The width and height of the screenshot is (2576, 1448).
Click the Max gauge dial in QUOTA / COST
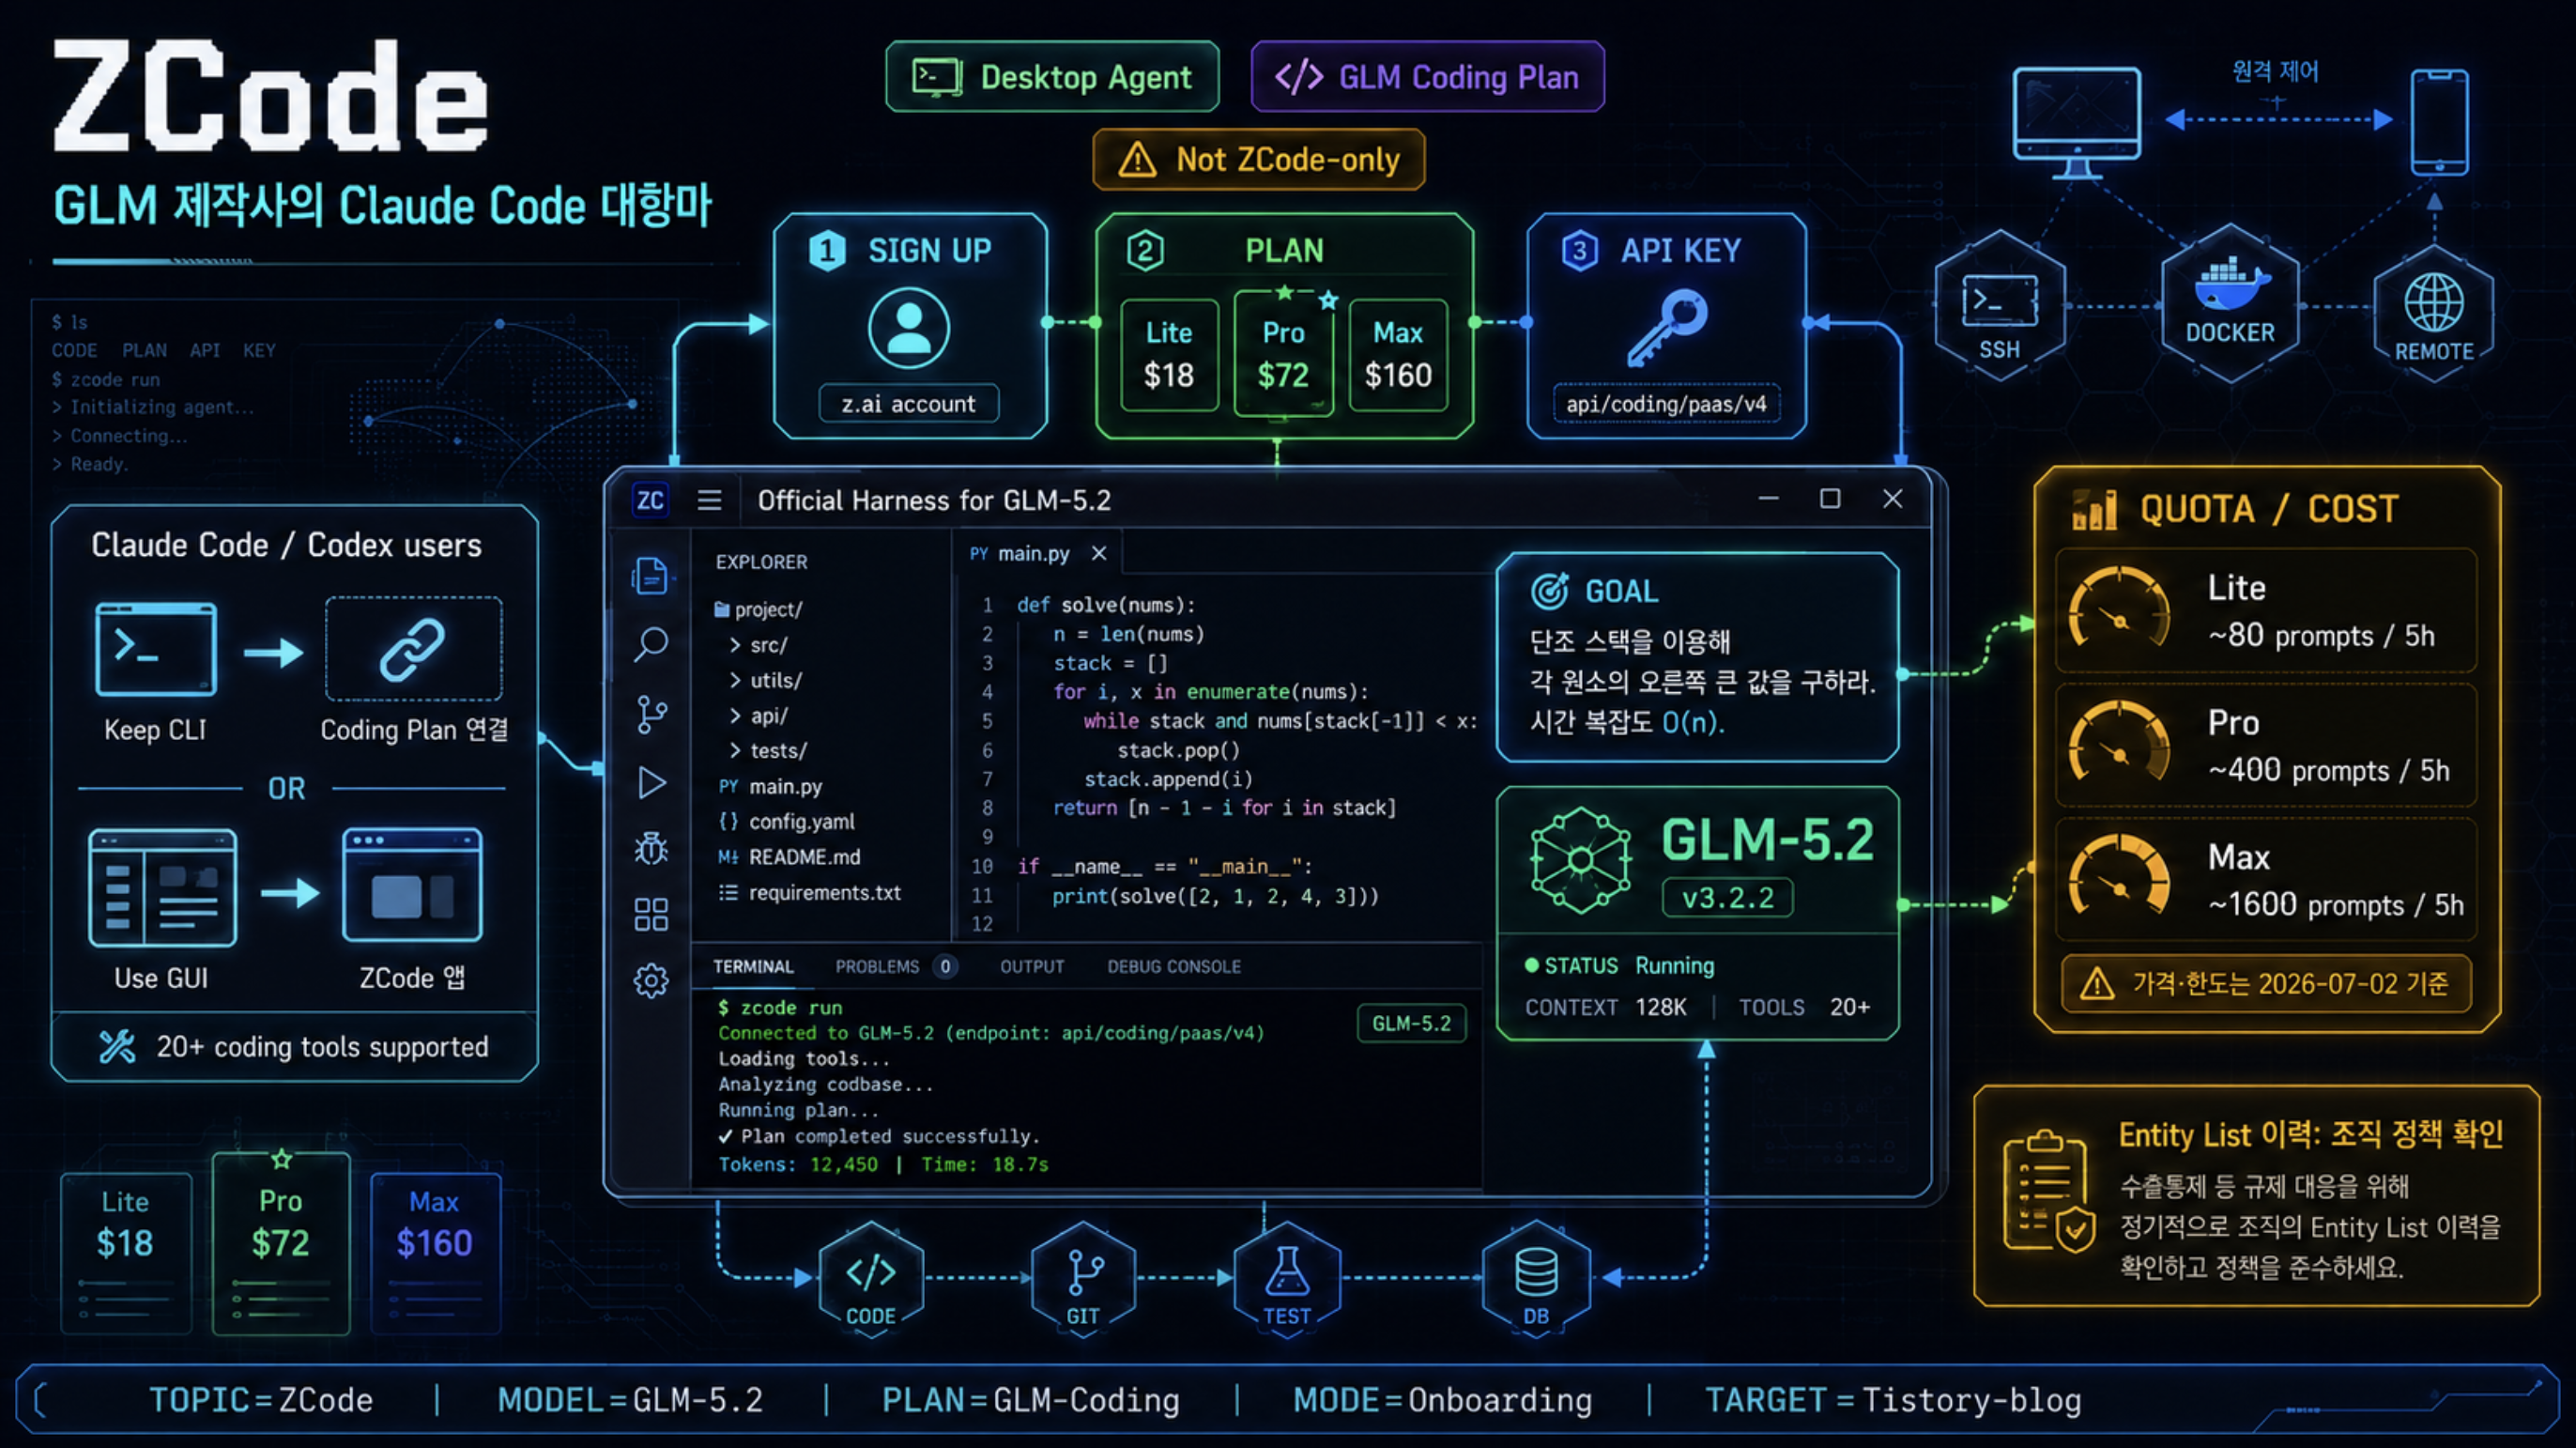2118,876
